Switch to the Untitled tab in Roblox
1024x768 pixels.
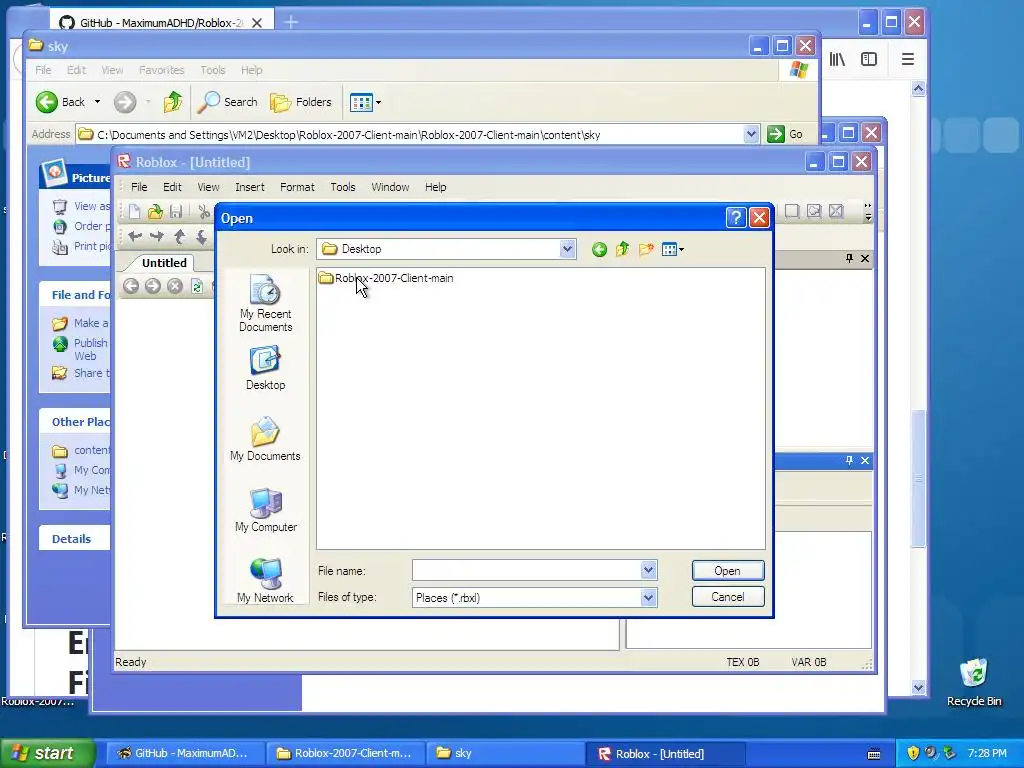tap(164, 263)
